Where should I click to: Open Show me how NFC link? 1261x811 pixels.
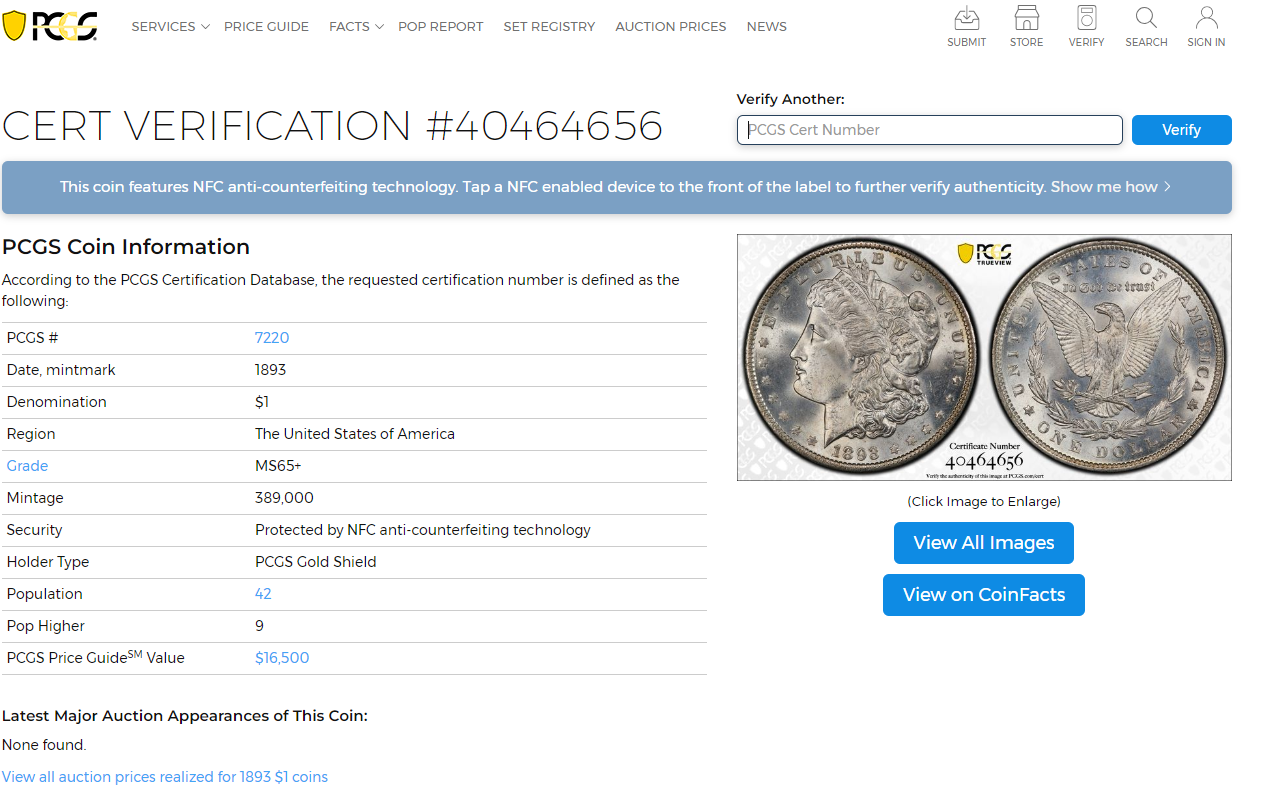1110,187
